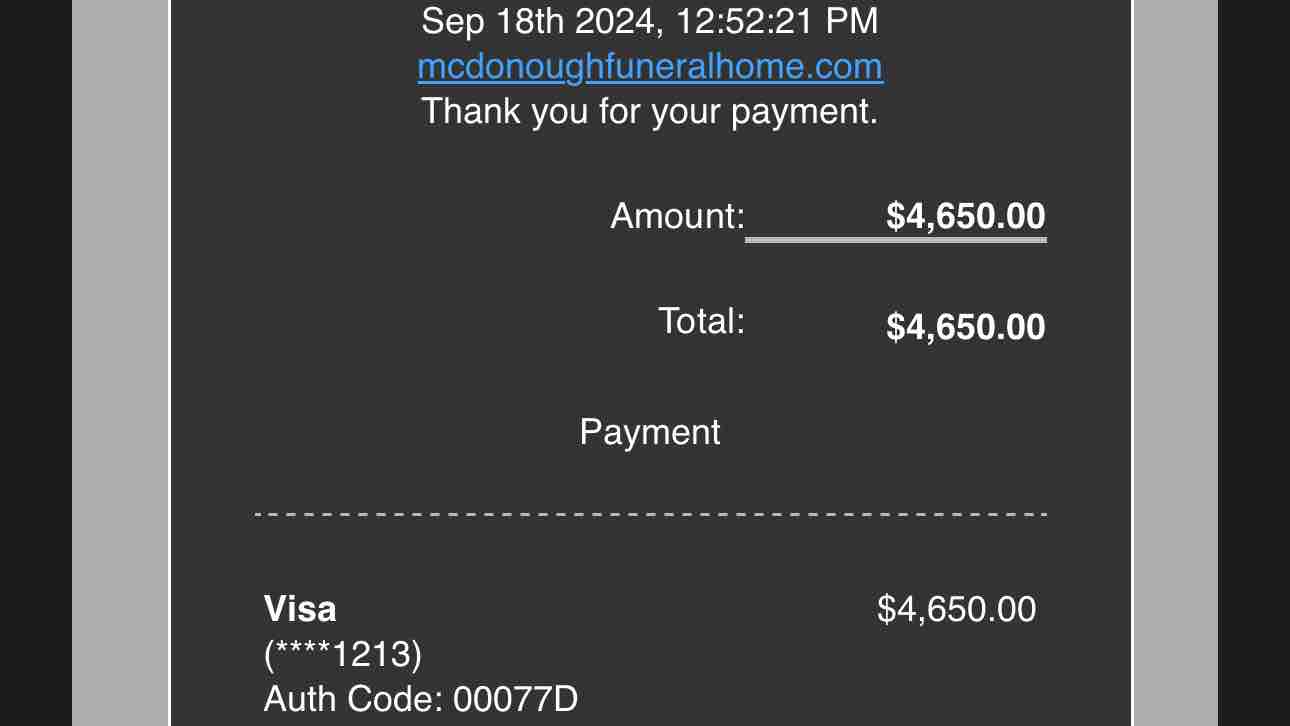
Task: Select the masked card number (****1213)
Action: tap(343, 655)
